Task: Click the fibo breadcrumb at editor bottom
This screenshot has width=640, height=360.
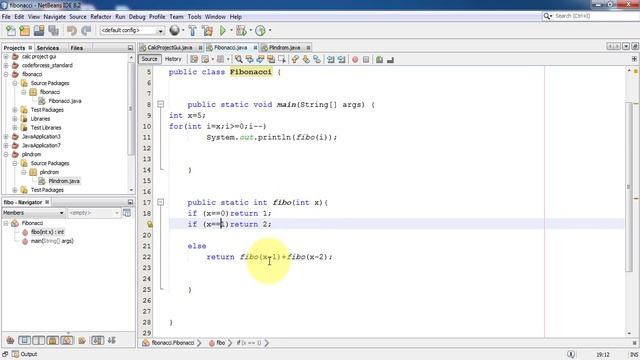Action: [217, 343]
